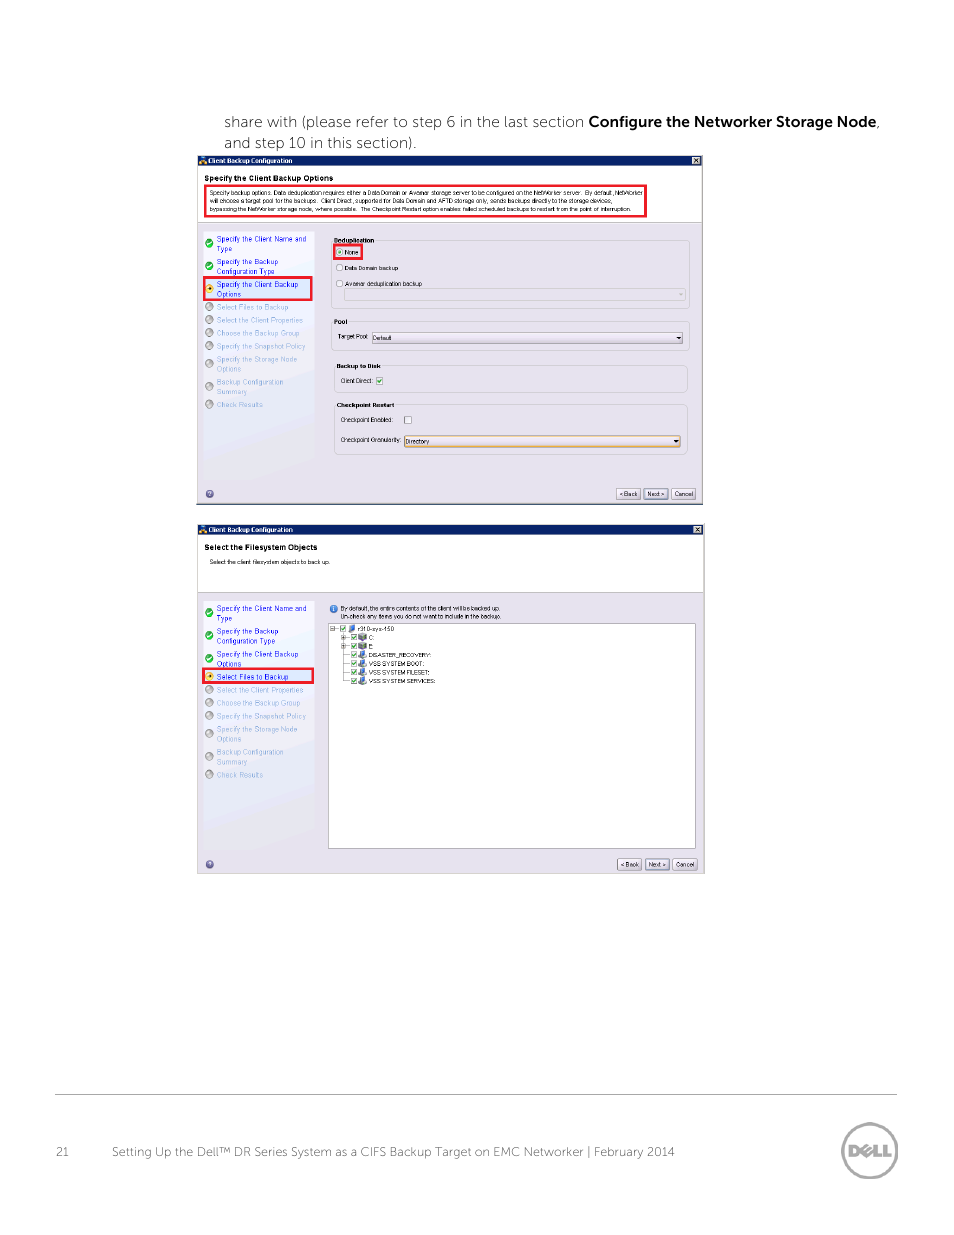Click the NetWorker app icon in upper title bar

tap(203, 160)
